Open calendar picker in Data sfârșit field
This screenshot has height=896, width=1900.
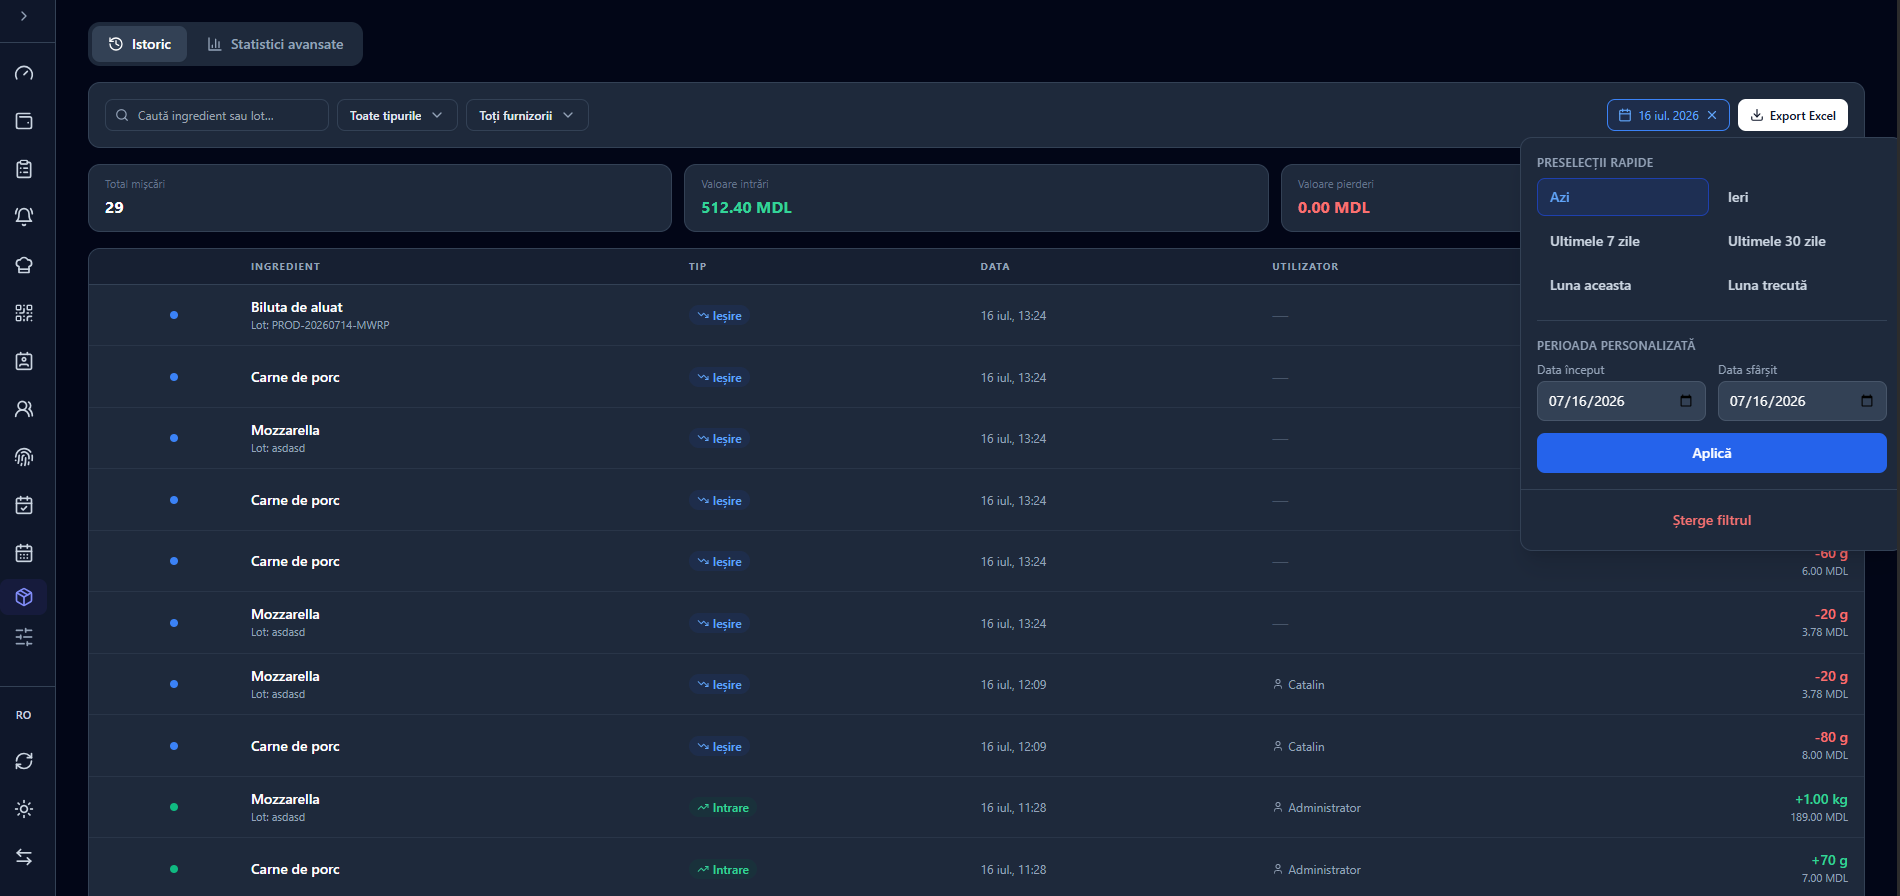click(x=1867, y=401)
